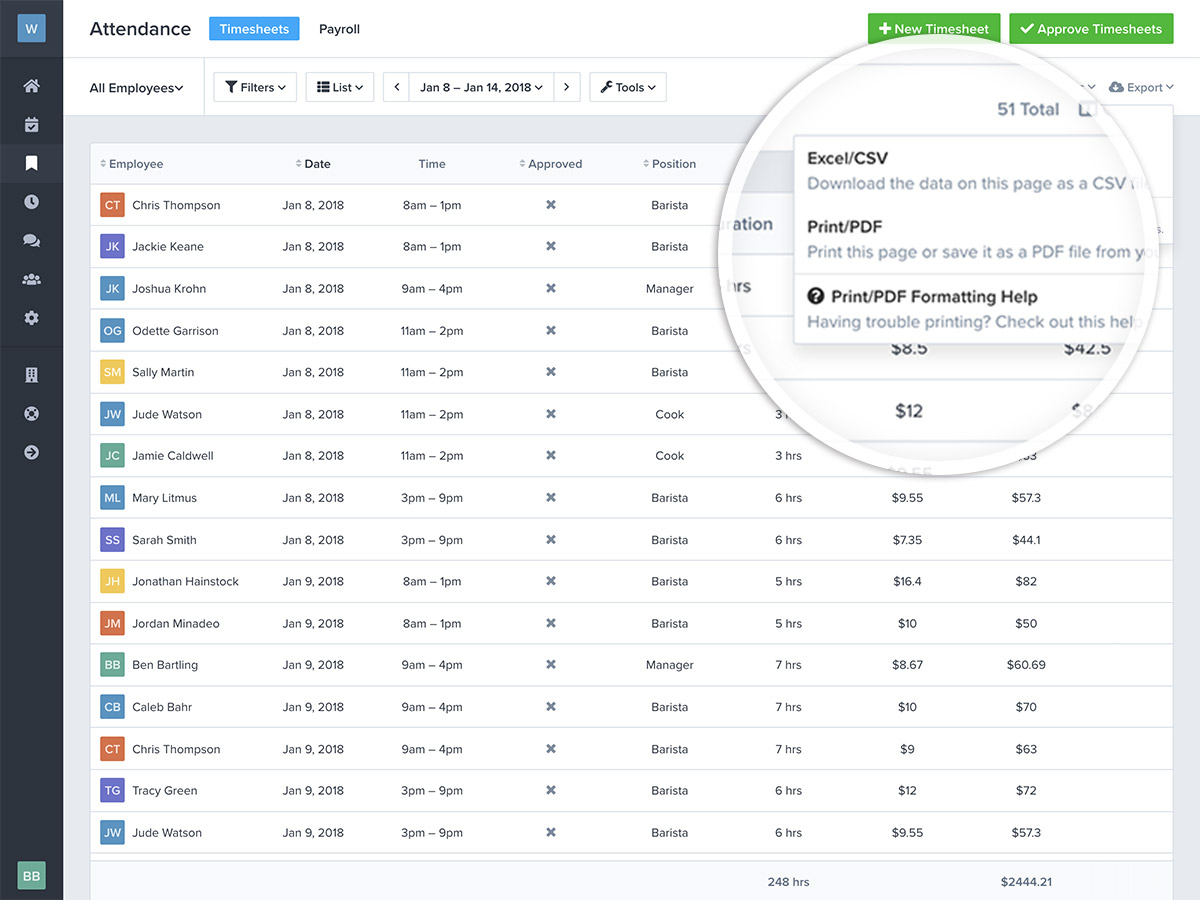Click Caleb Bahr's CB avatar

112,706
